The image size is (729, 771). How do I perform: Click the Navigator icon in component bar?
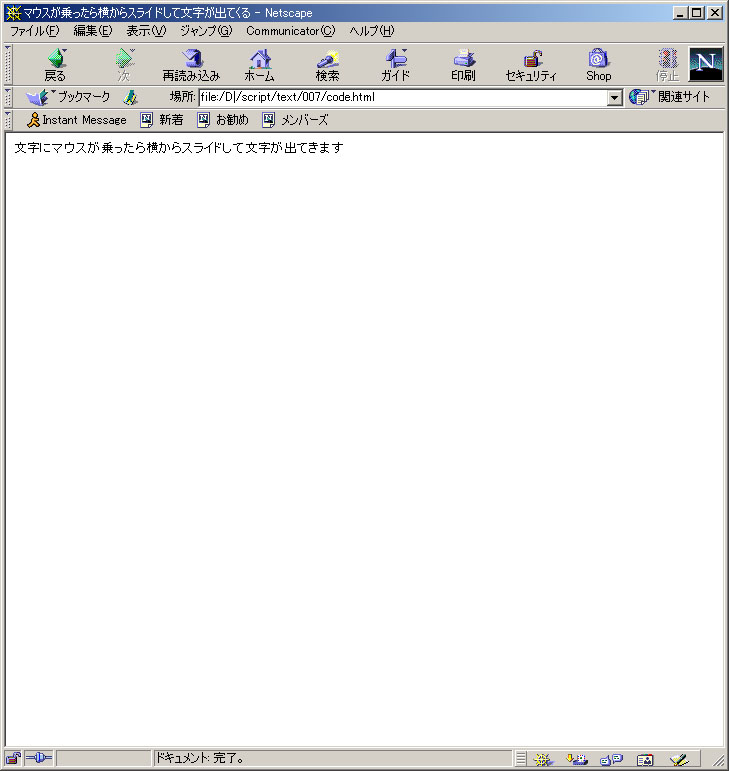[543, 759]
